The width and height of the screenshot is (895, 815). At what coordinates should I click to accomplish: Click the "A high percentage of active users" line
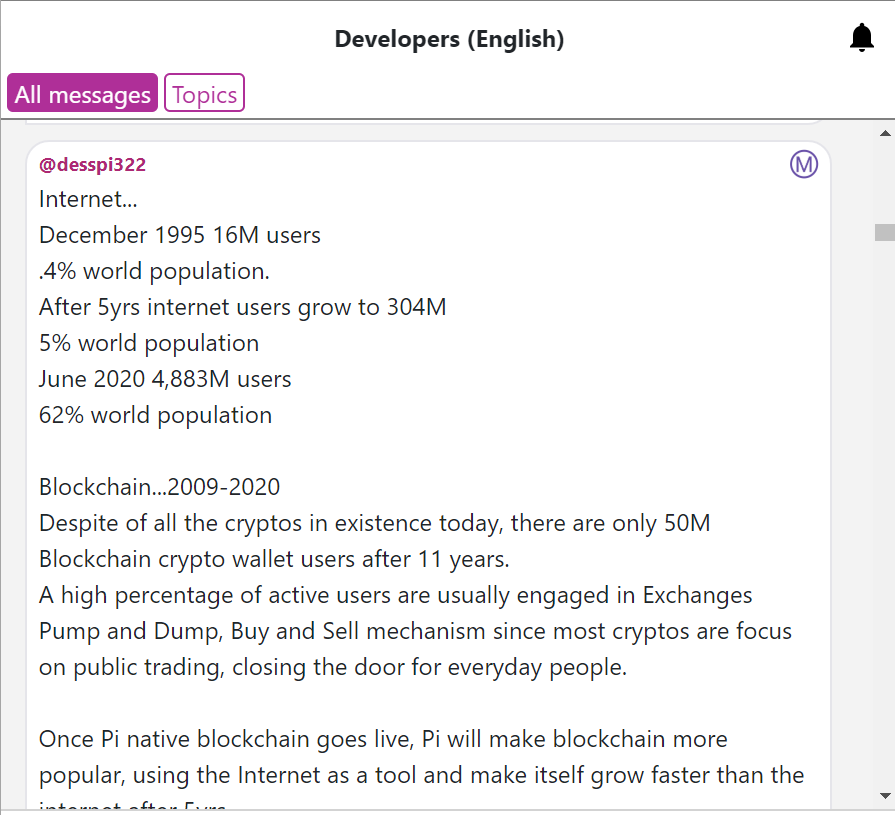395,595
